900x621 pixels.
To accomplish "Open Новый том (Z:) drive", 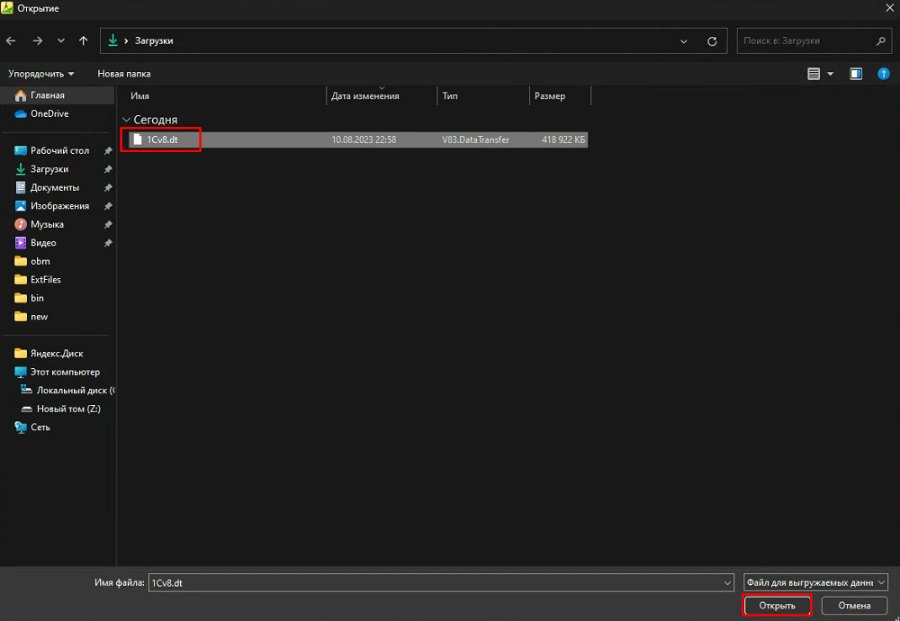I will [68, 409].
